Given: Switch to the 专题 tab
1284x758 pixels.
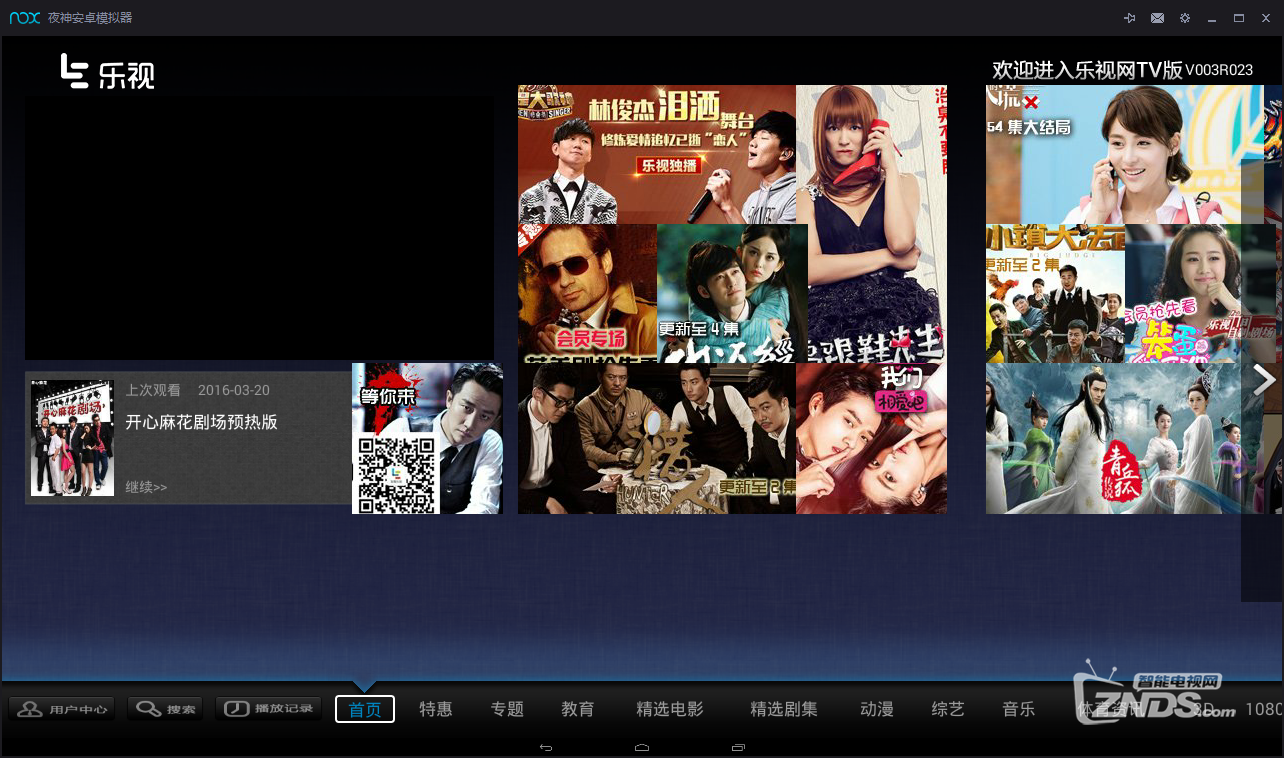Looking at the screenshot, I should coord(507,709).
